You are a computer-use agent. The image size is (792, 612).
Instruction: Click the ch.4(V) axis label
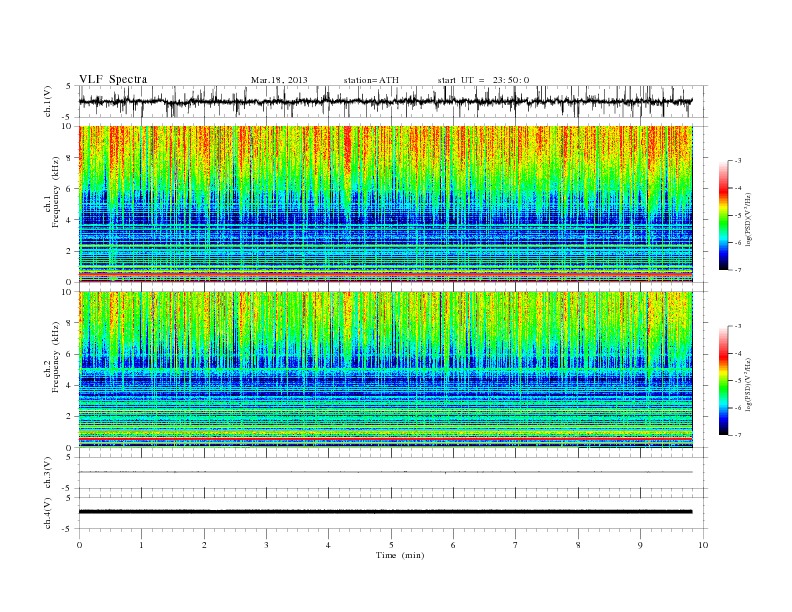48,513
